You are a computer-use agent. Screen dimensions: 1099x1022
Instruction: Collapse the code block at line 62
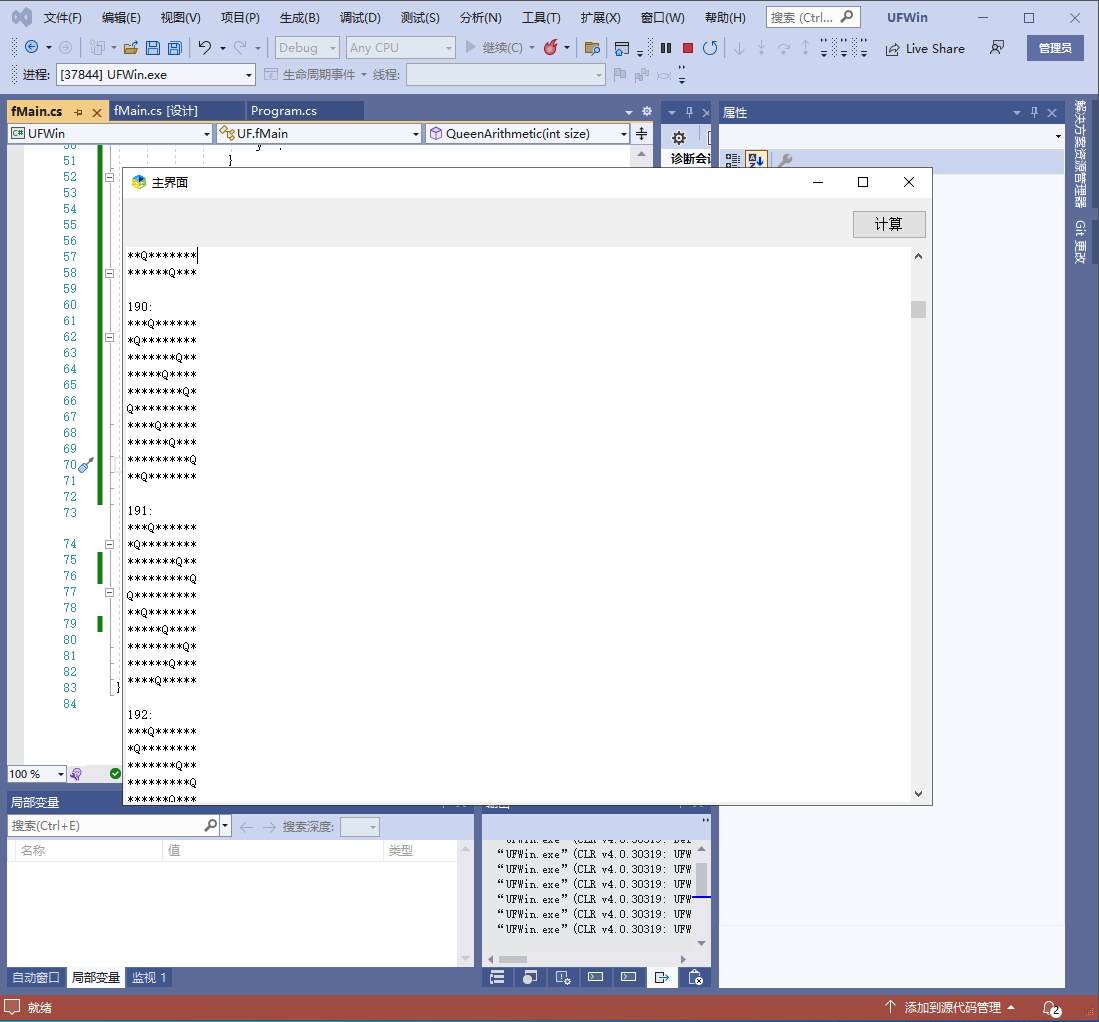[x=109, y=337]
